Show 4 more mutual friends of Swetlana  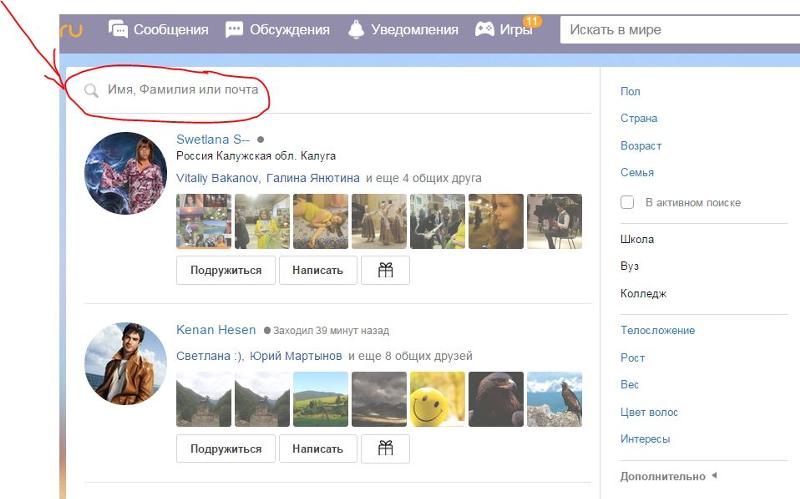423,178
